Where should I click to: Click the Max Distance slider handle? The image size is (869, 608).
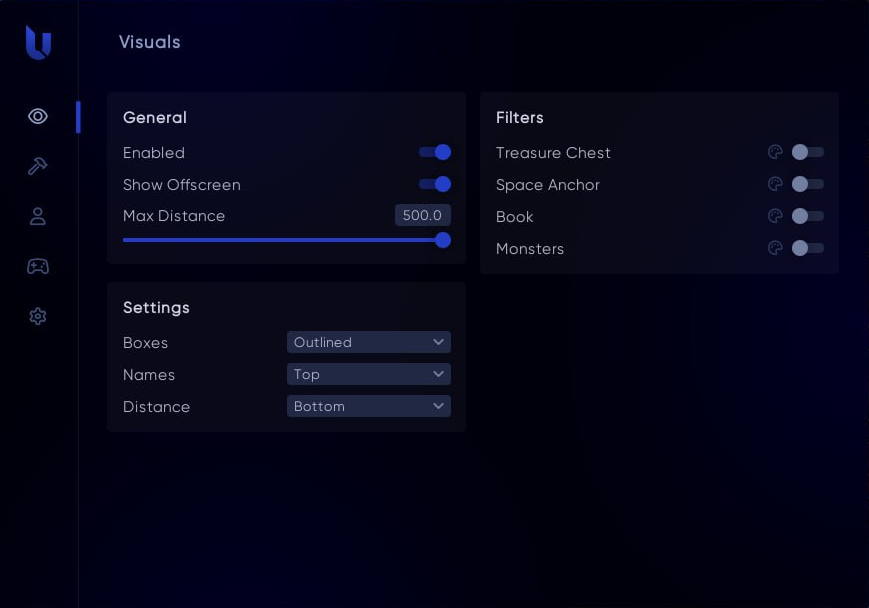point(443,240)
